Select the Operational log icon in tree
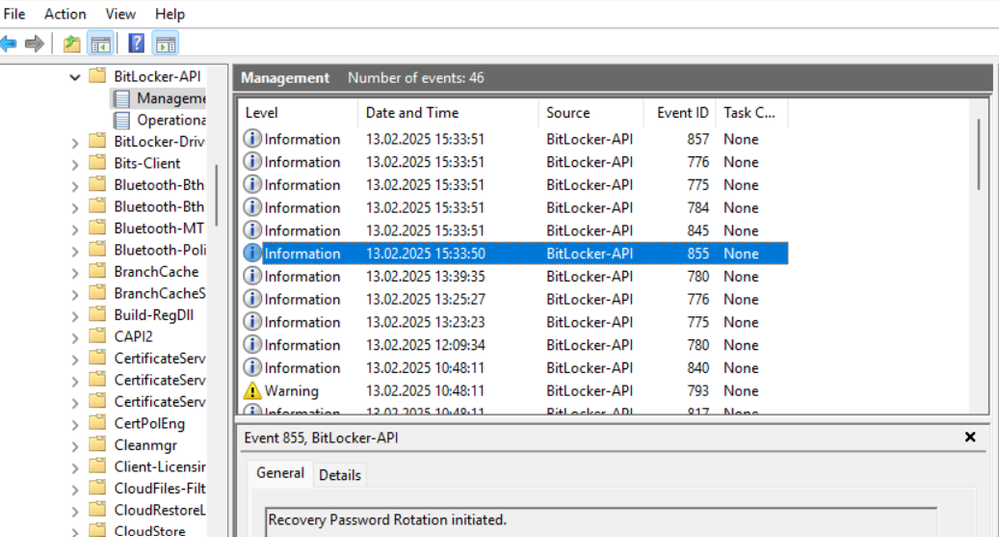The width and height of the screenshot is (999, 537). 121,120
